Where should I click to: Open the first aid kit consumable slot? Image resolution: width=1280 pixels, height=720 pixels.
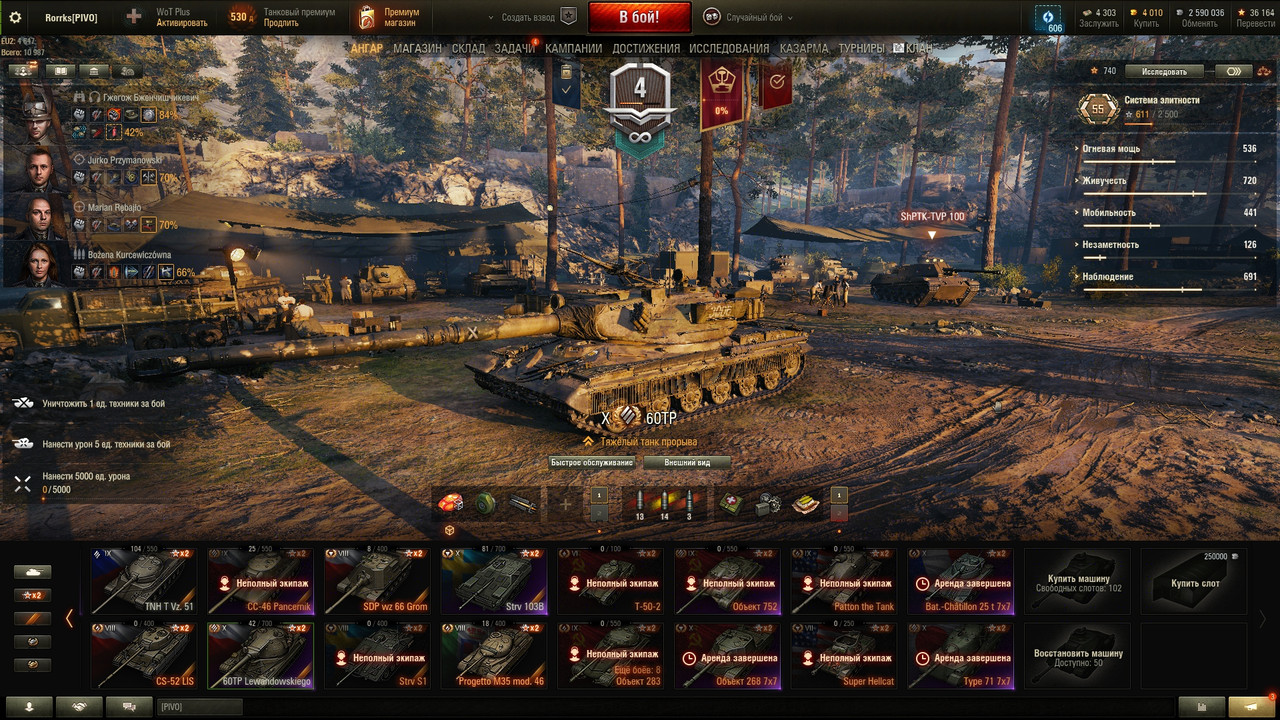coord(731,504)
